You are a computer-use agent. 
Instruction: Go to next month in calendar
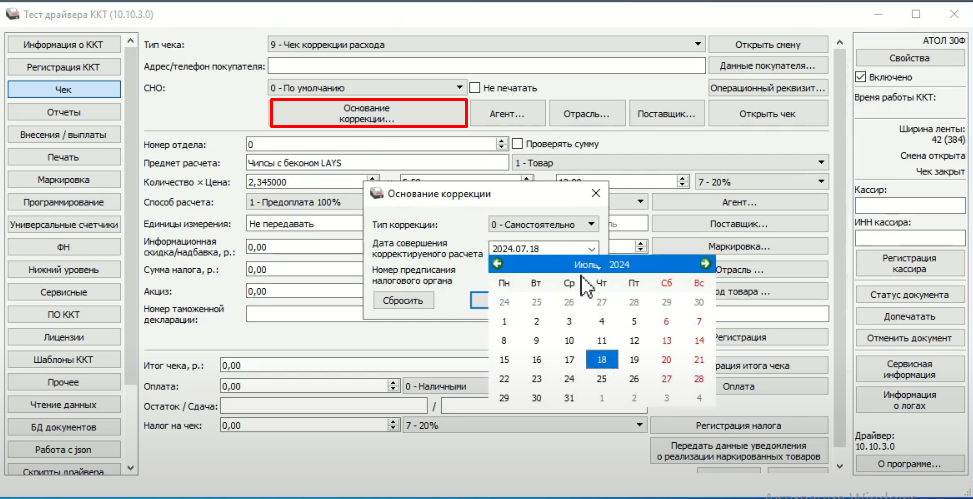point(705,264)
